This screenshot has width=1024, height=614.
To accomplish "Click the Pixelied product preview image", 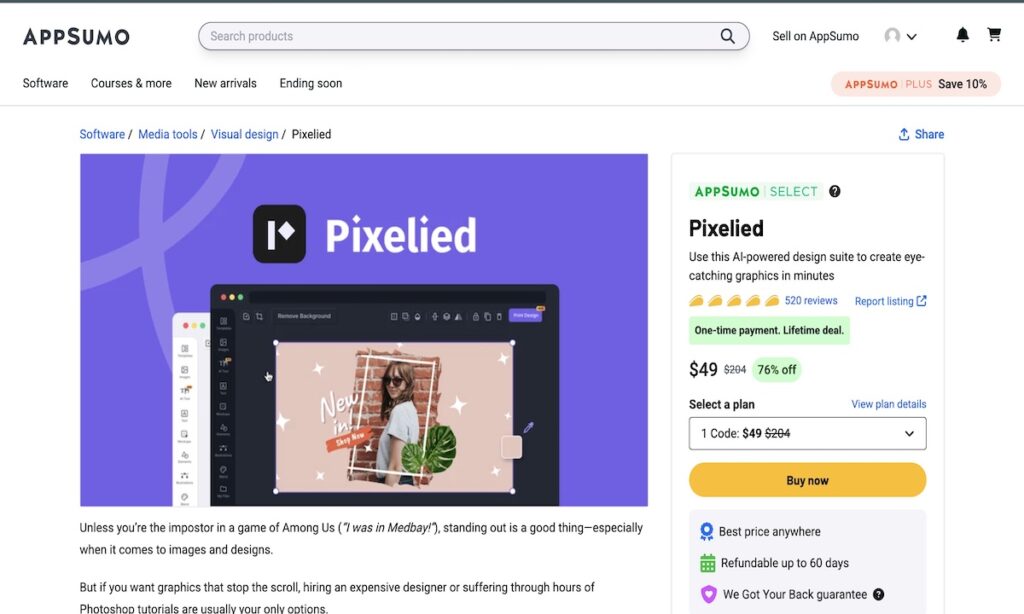I will tap(364, 330).
